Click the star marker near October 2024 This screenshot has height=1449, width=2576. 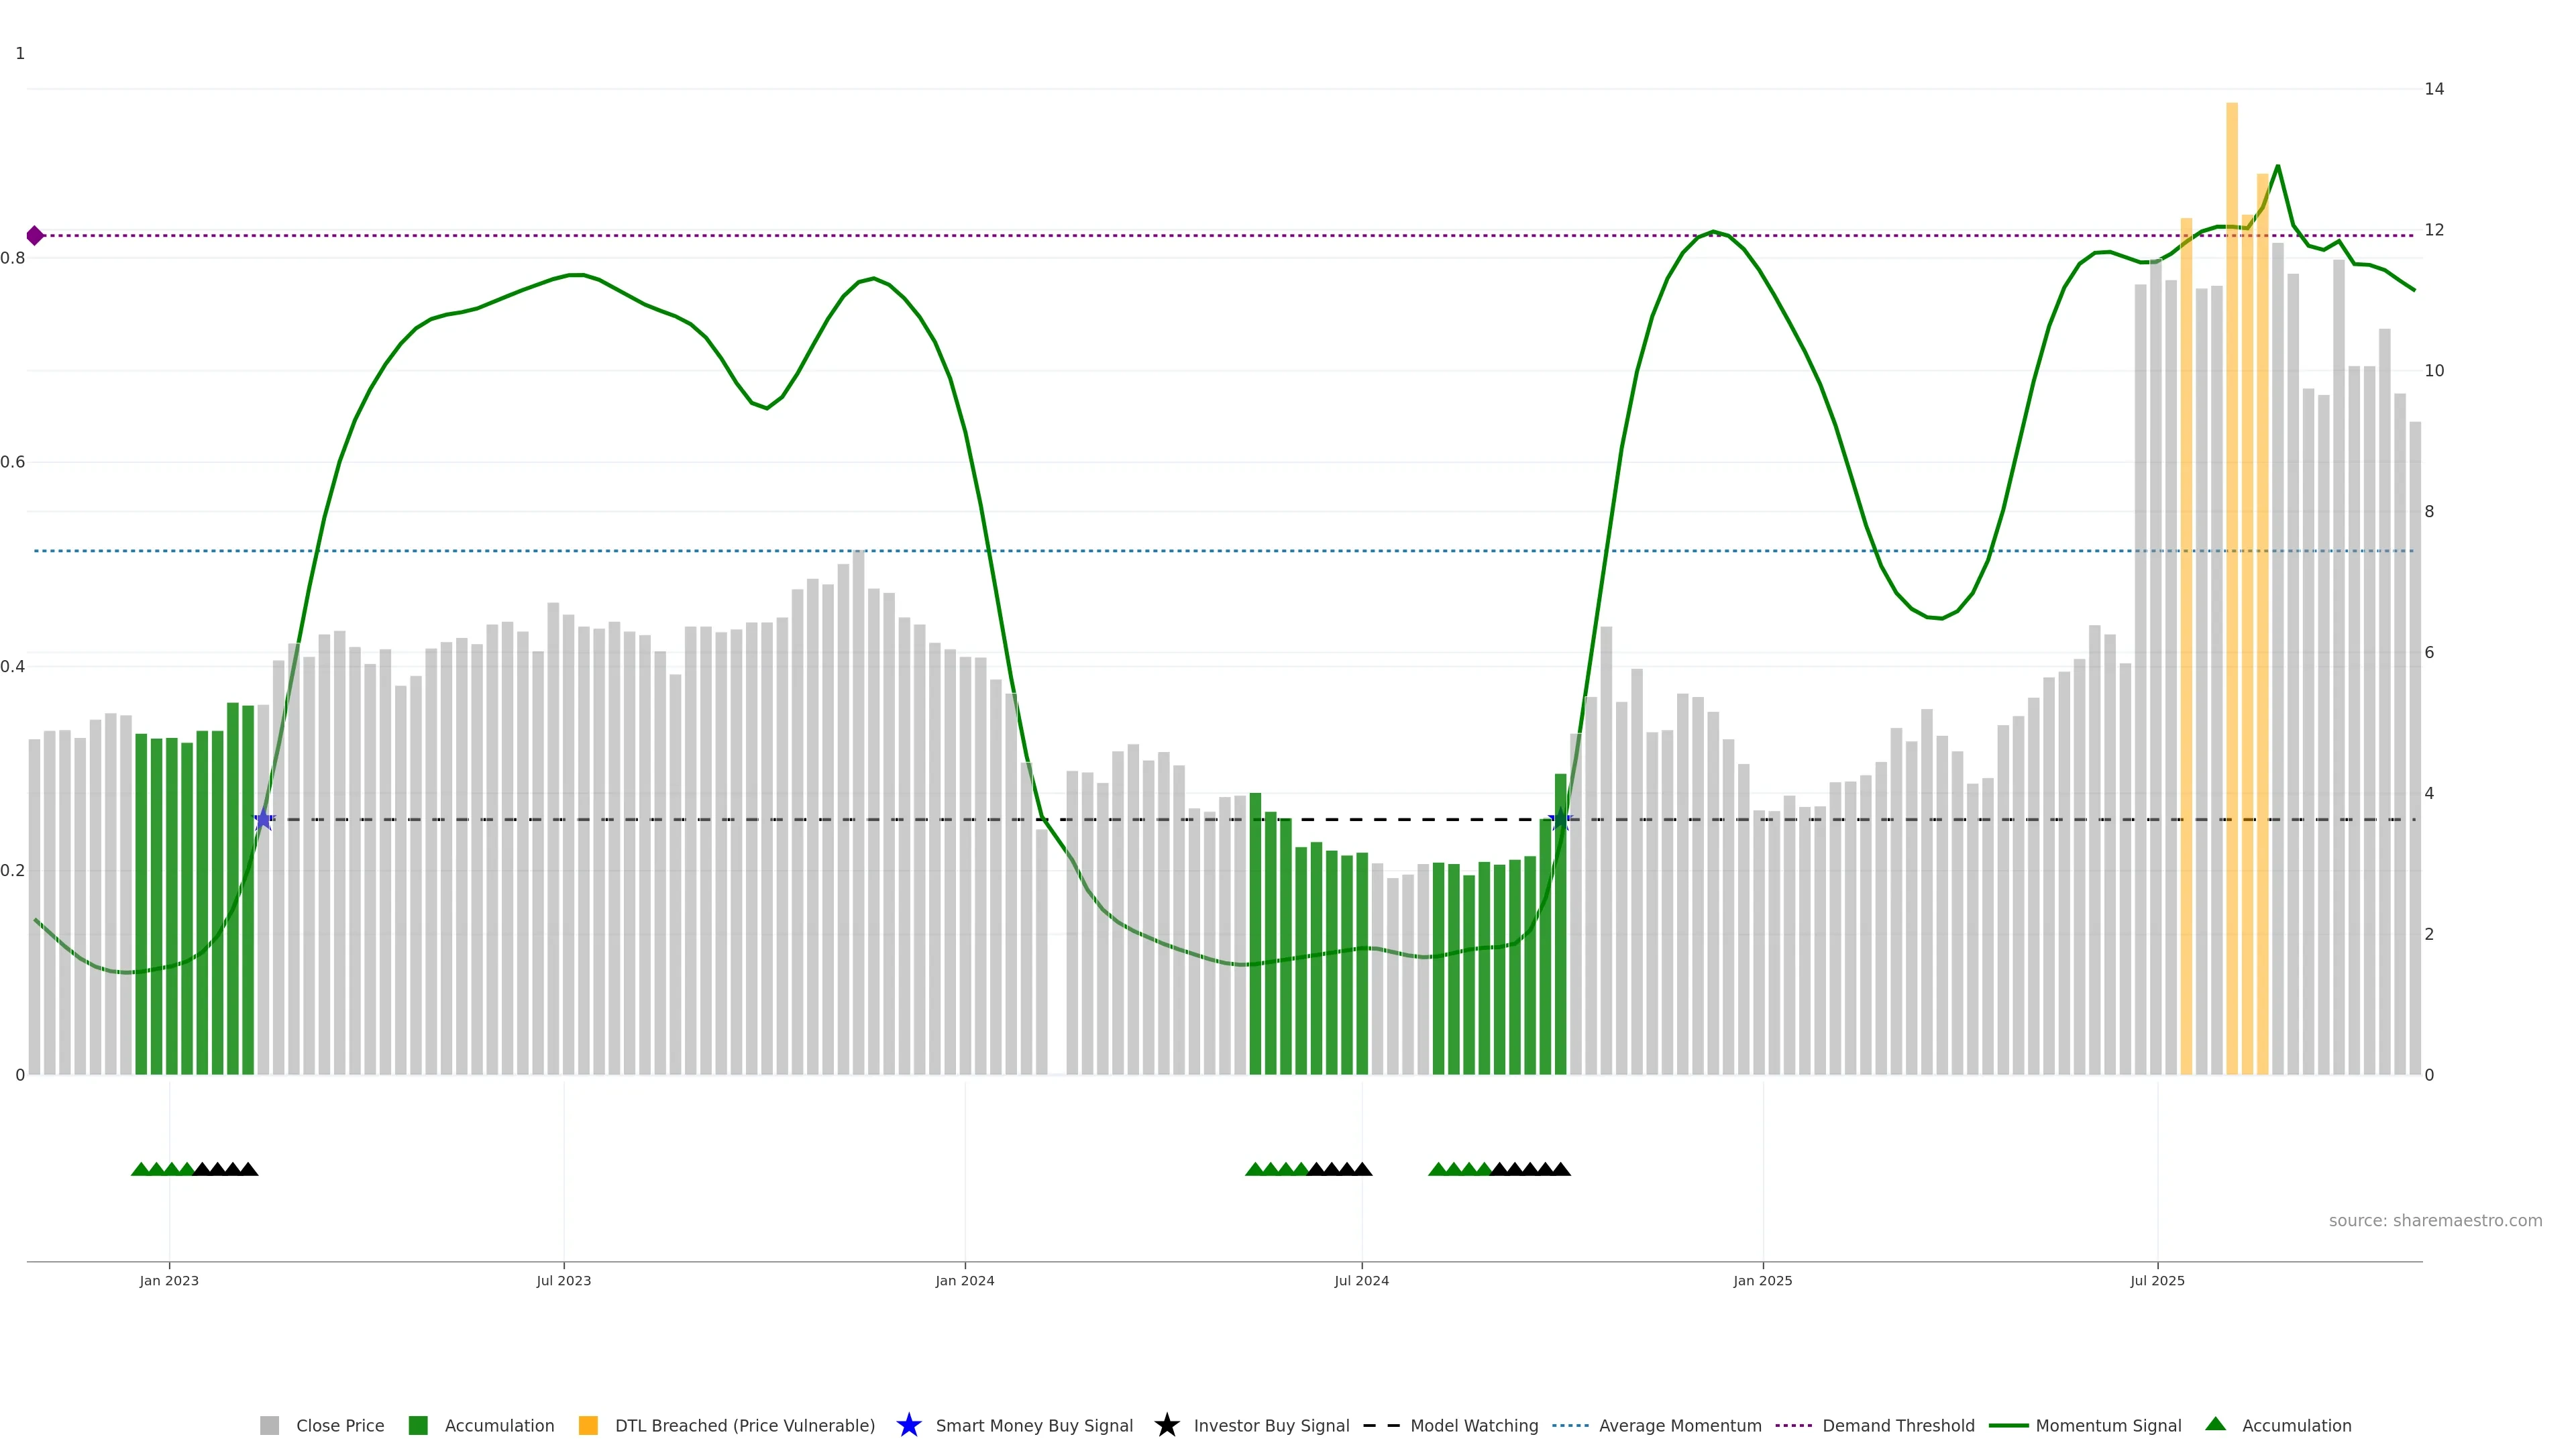click(1560, 820)
